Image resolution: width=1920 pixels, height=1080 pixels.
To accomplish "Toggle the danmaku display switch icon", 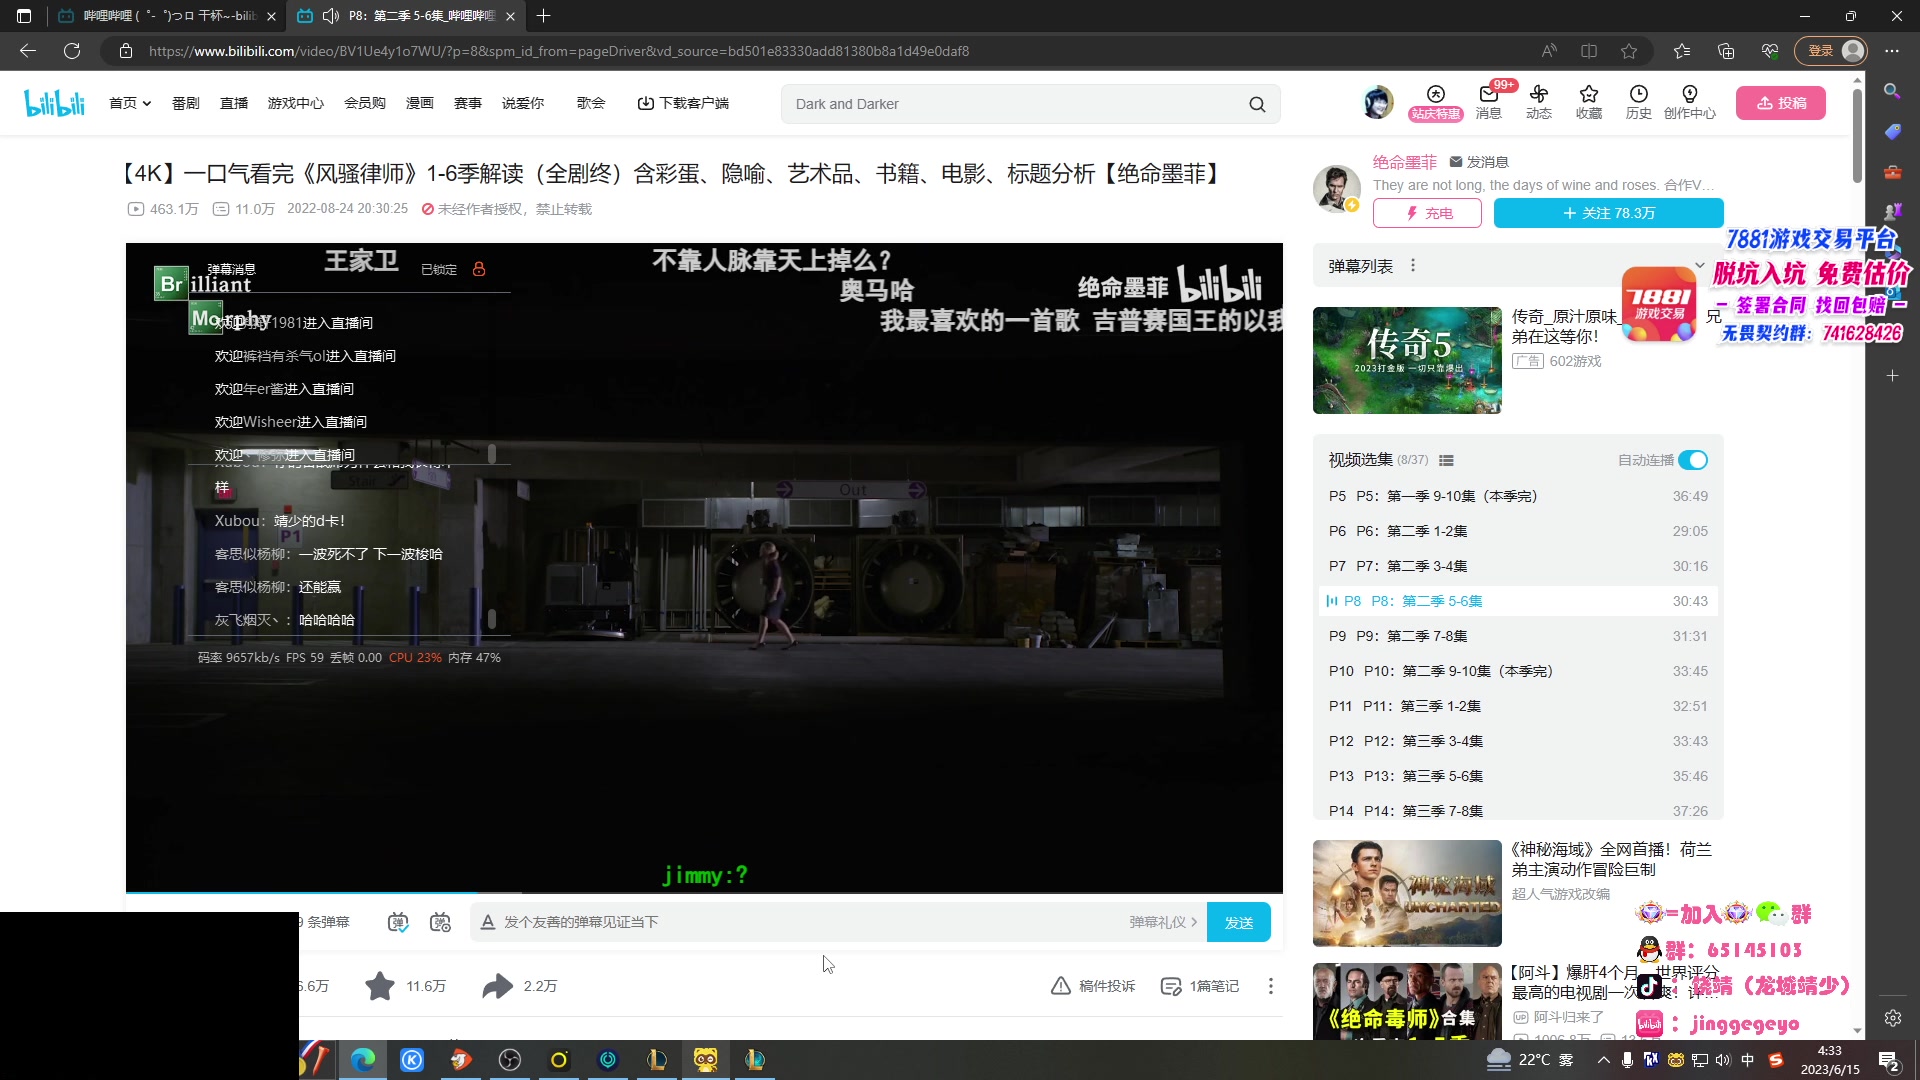I will coord(398,922).
